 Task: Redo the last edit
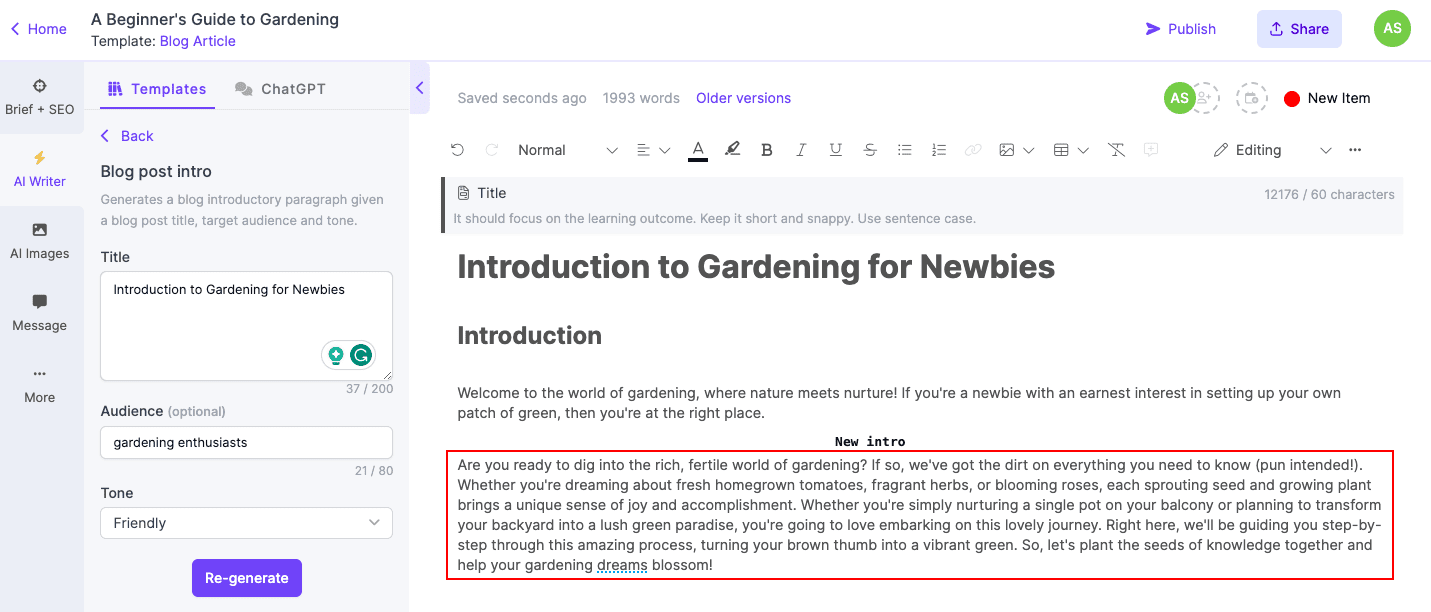tap(491, 150)
